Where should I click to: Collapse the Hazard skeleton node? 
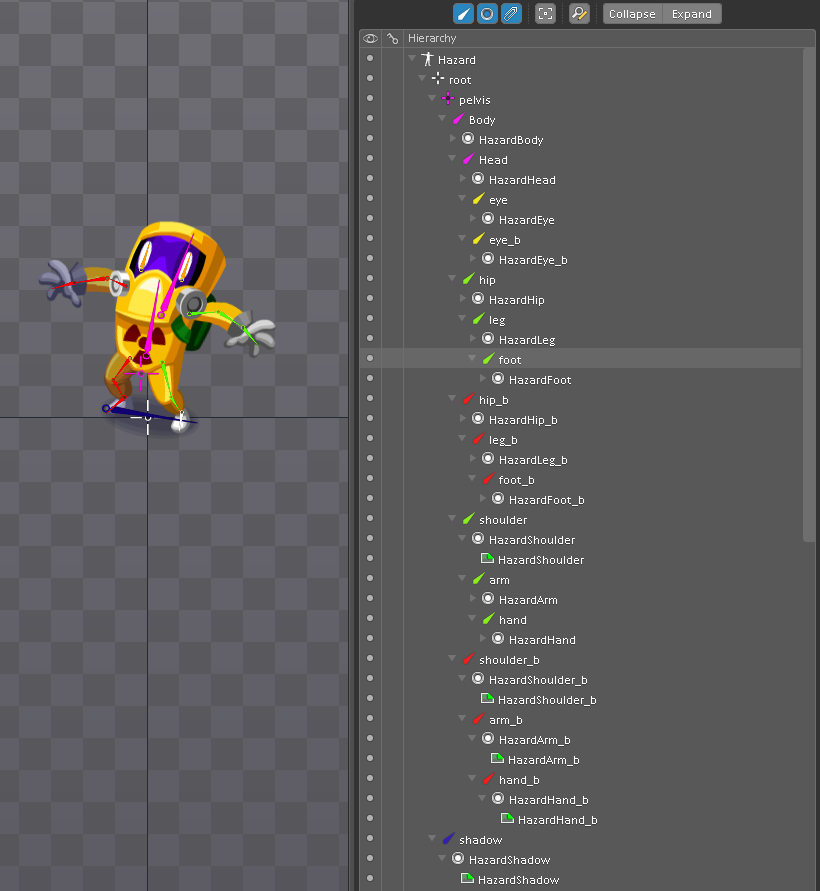tap(412, 58)
